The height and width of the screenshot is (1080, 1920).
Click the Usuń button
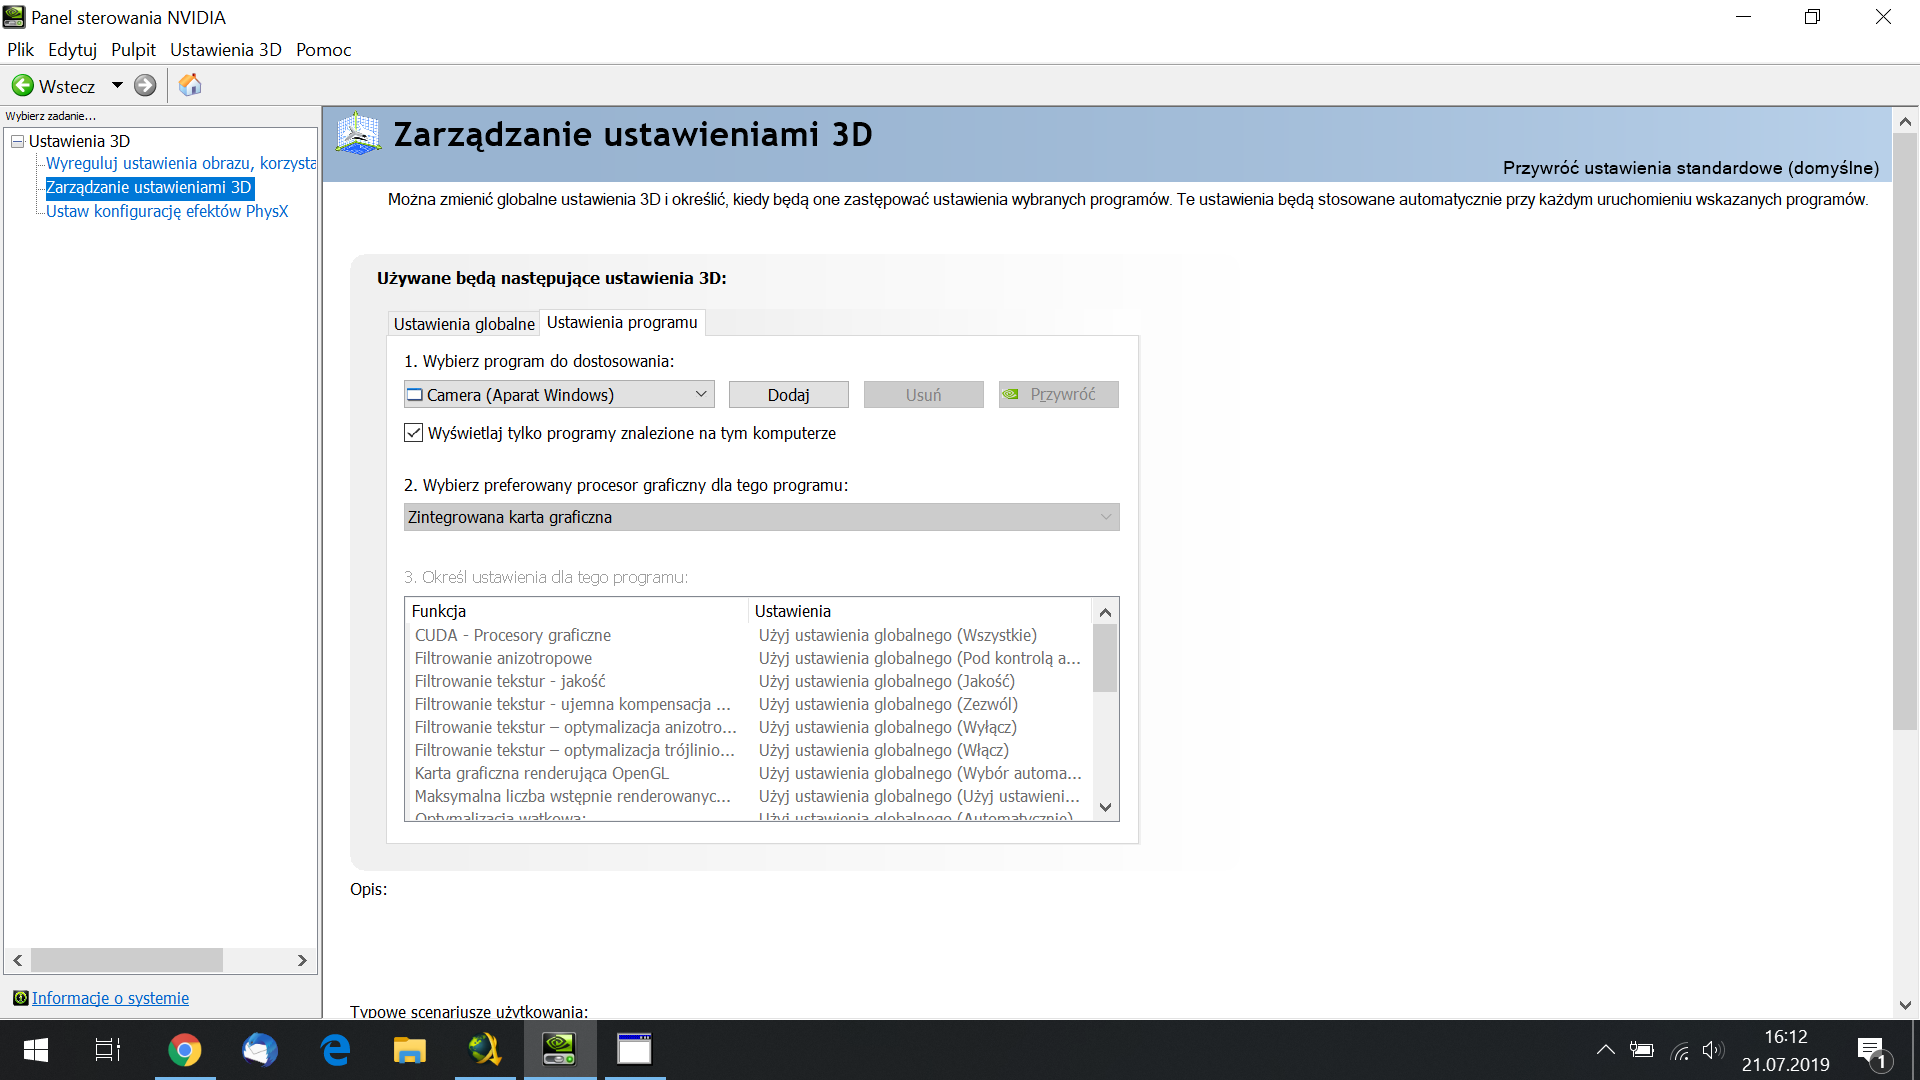pyautogui.click(x=923, y=395)
